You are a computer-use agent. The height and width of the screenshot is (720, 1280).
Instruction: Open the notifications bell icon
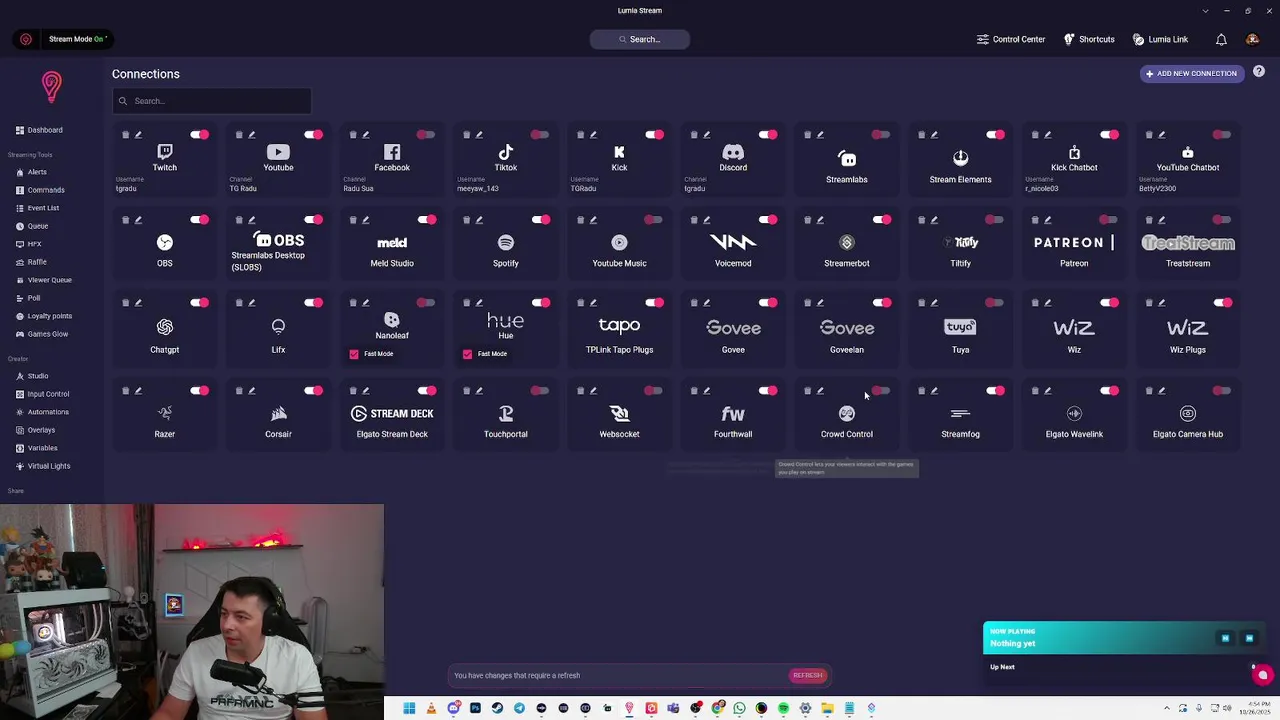click(x=1221, y=39)
